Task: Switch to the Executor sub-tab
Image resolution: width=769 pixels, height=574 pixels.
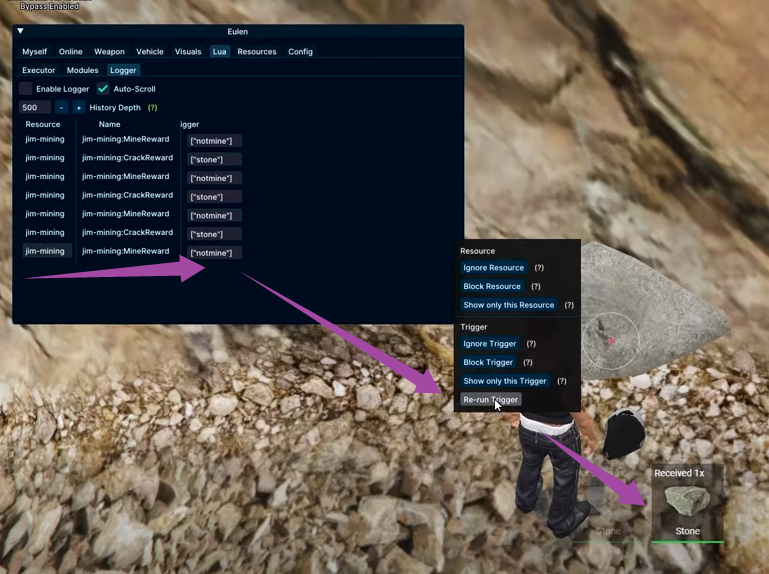Action: (x=39, y=70)
